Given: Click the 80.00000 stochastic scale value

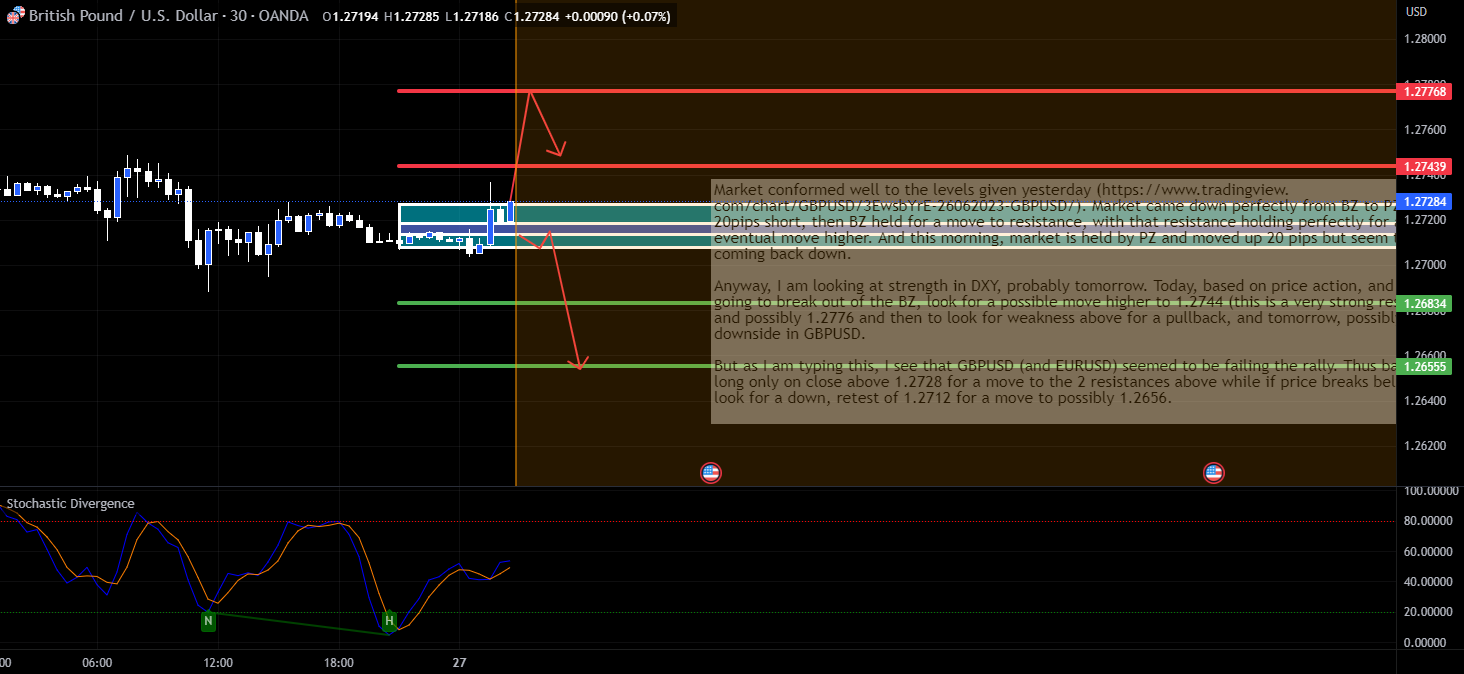Looking at the screenshot, I should coord(1429,521).
